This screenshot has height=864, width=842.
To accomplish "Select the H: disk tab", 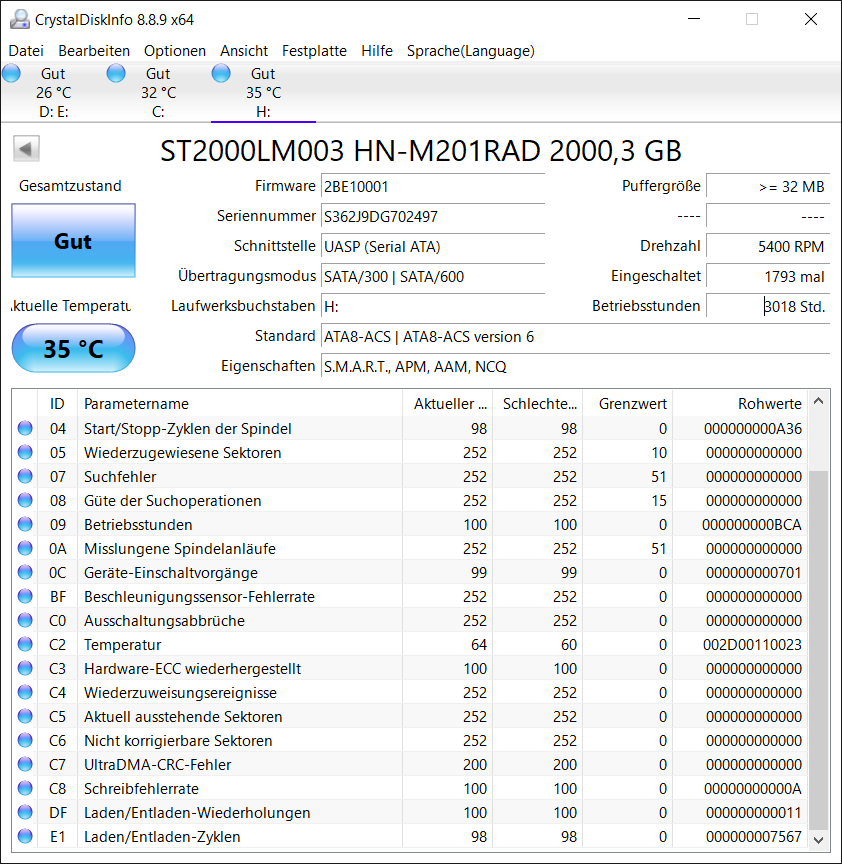I will click(x=263, y=92).
